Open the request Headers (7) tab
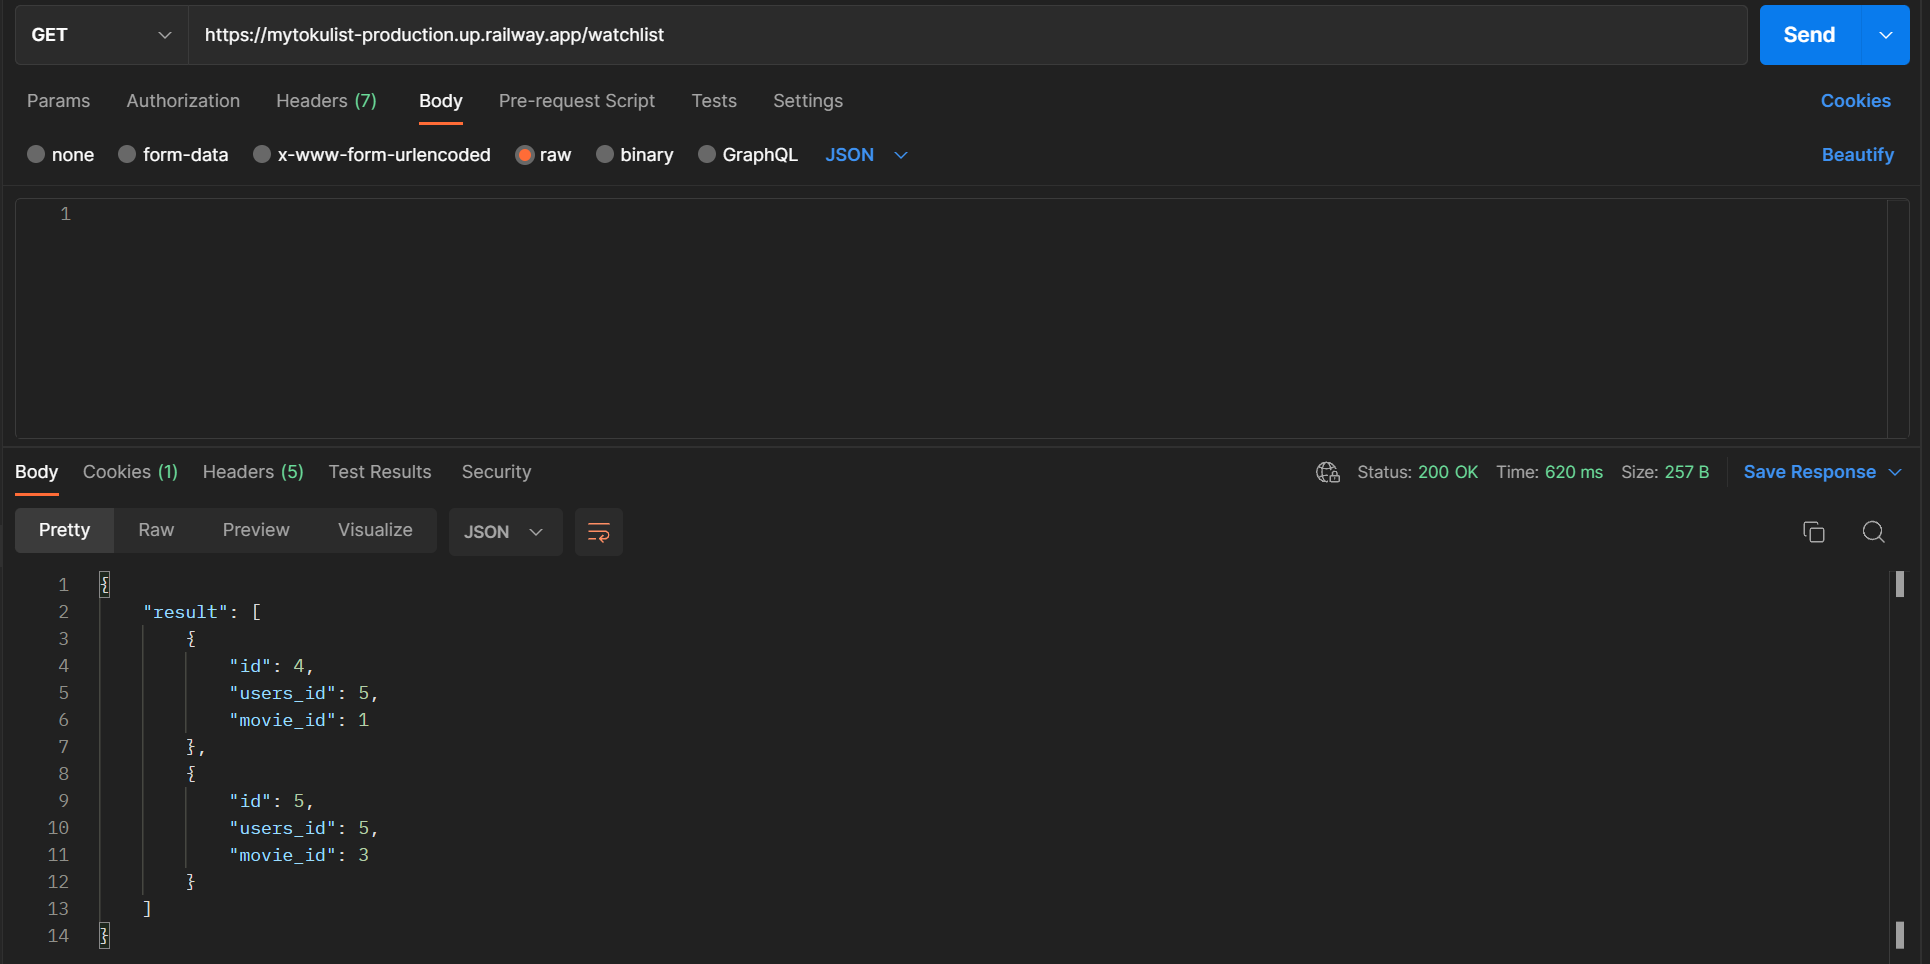Screen dimensions: 1930x964 (x=326, y=101)
